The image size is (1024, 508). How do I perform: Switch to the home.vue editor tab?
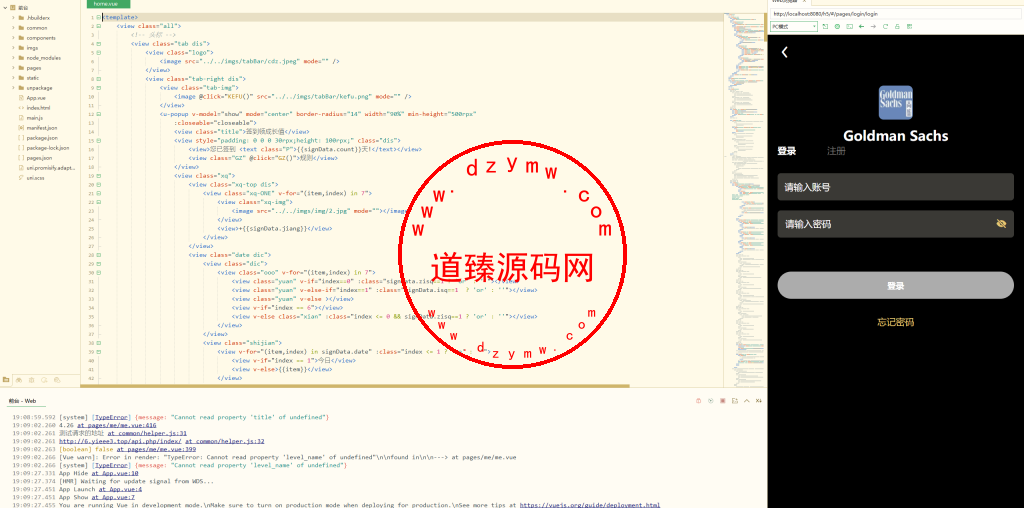click(108, 4)
